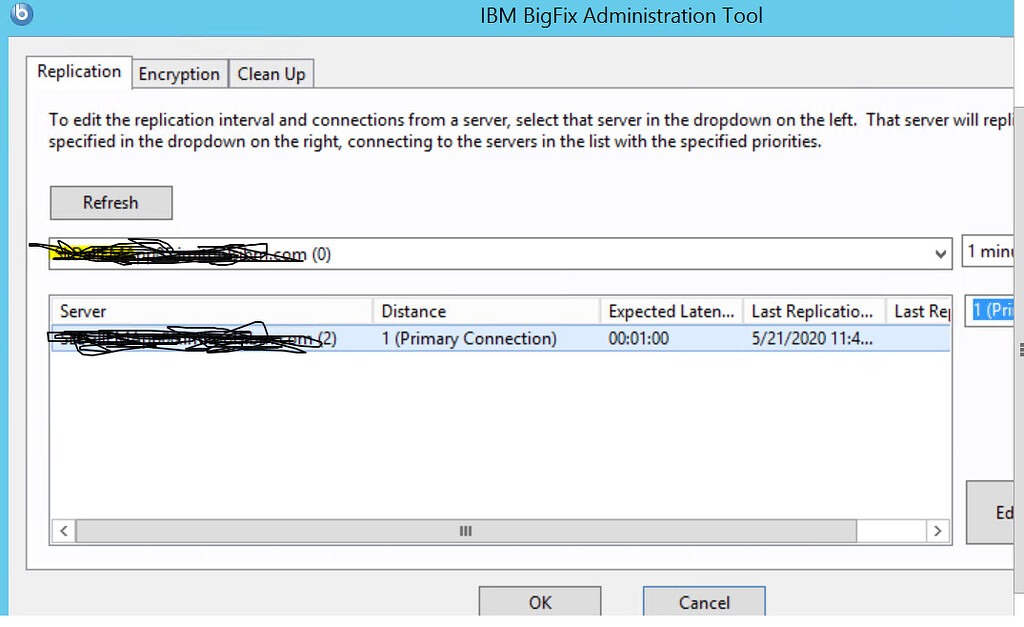Image resolution: width=1024 pixels, height=627 pixels.
Task: Click the BigFix logo icon in title bar
Action: click(21, 14)
